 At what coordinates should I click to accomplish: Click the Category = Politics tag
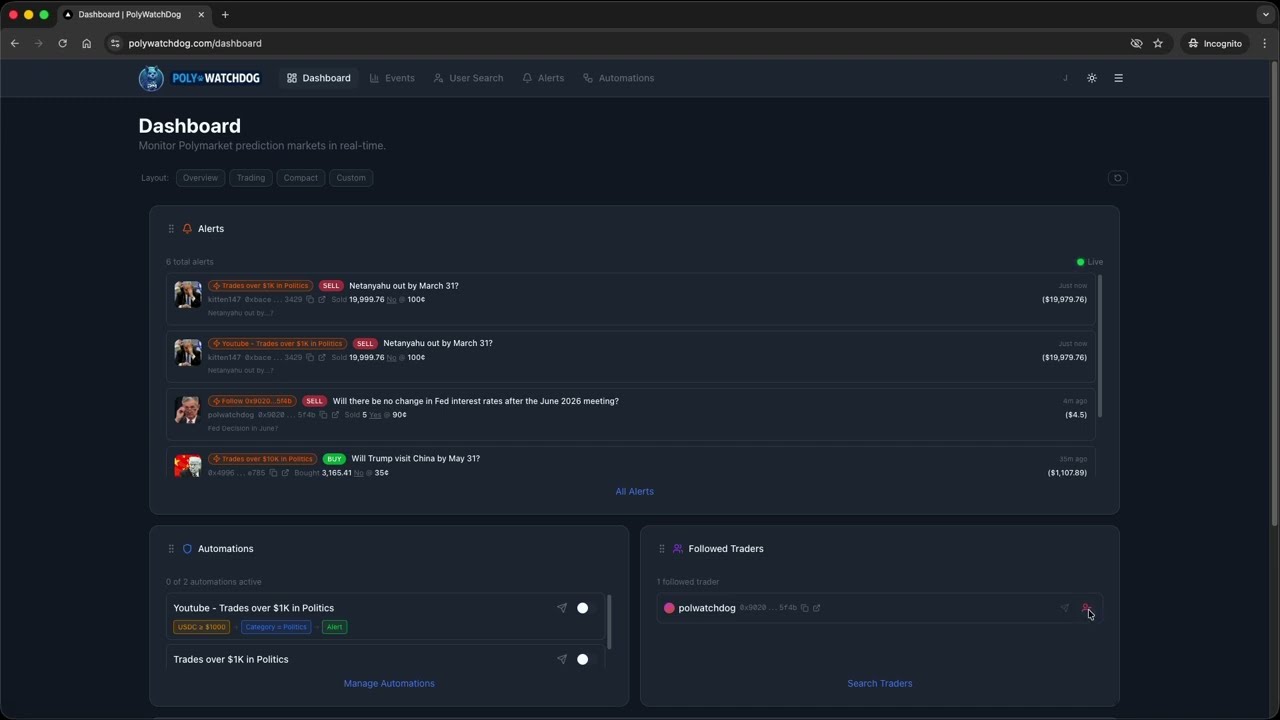coord(276,627)
